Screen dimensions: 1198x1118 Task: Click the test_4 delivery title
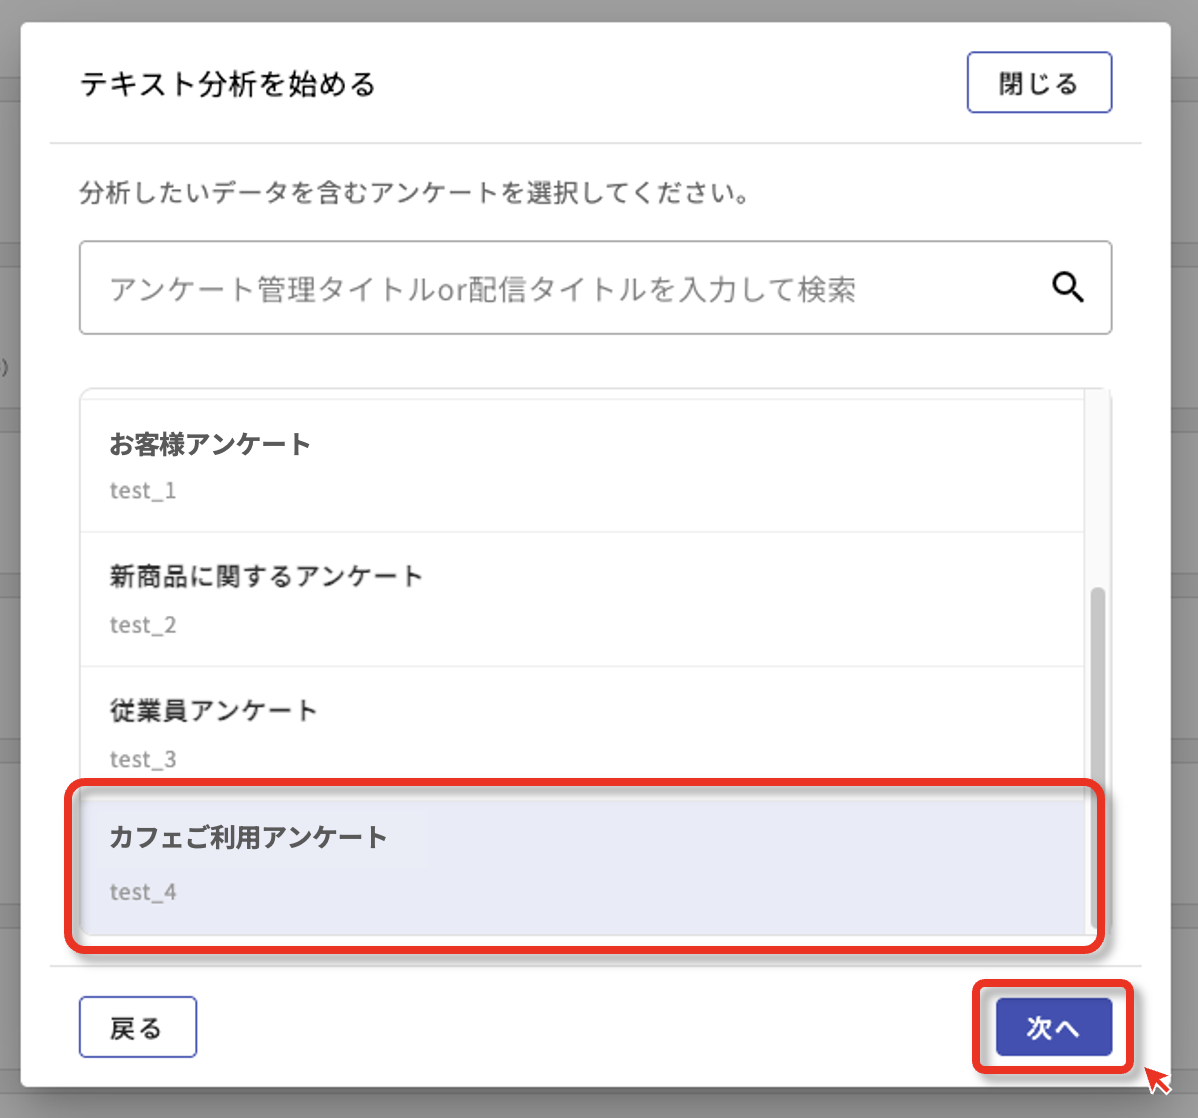click(143, 892)
